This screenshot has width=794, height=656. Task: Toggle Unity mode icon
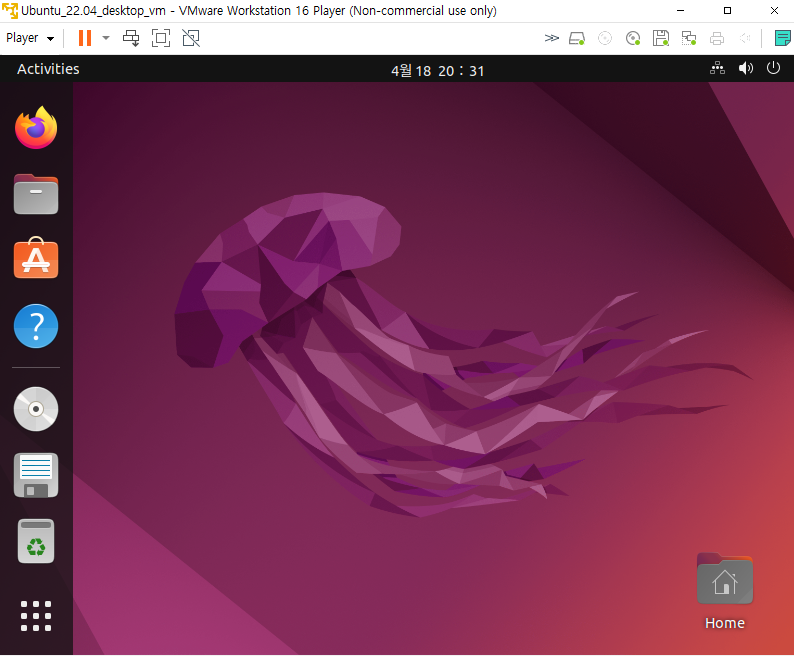[191, 38]
